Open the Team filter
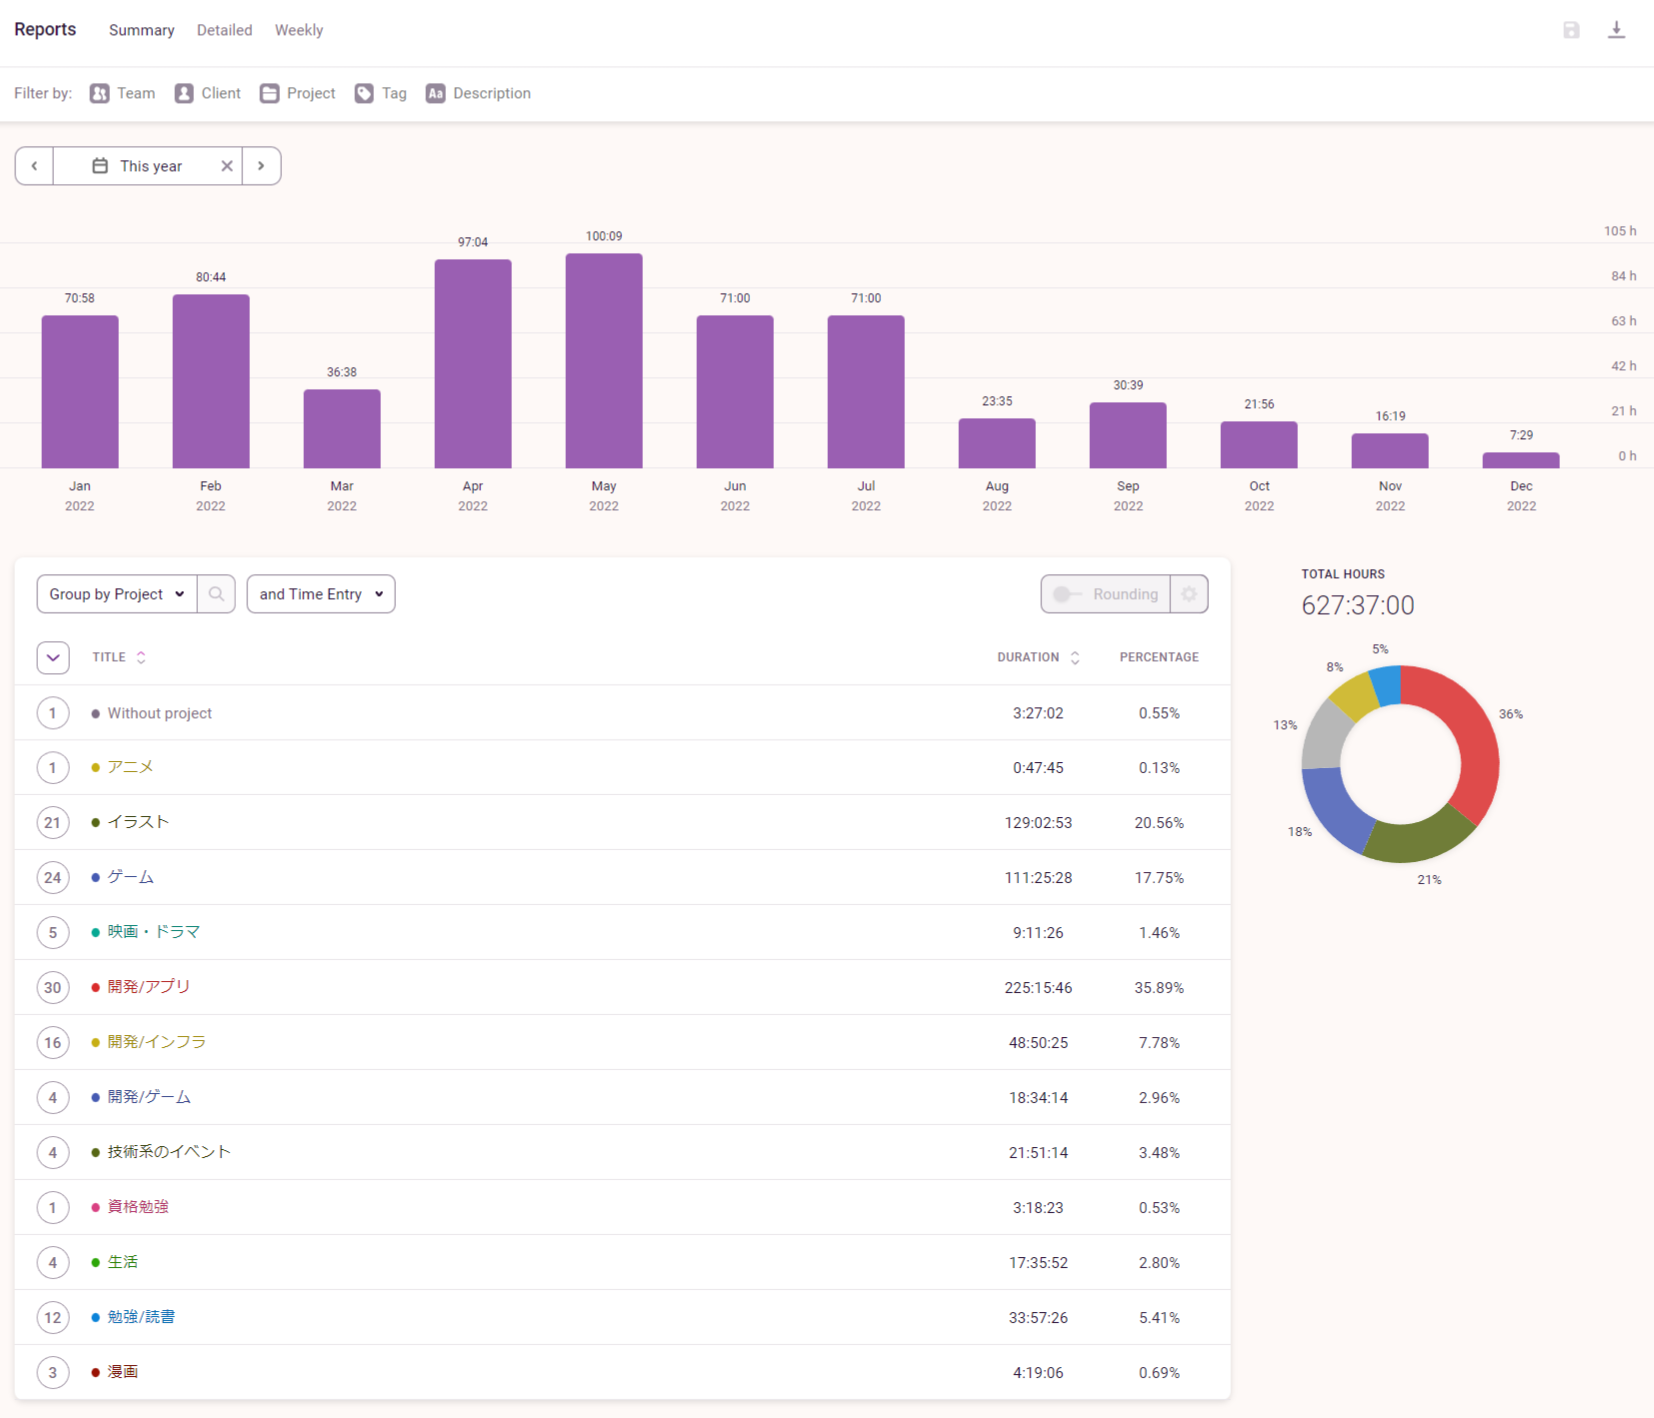The image size is (1654, 1418). pos(122,93)
